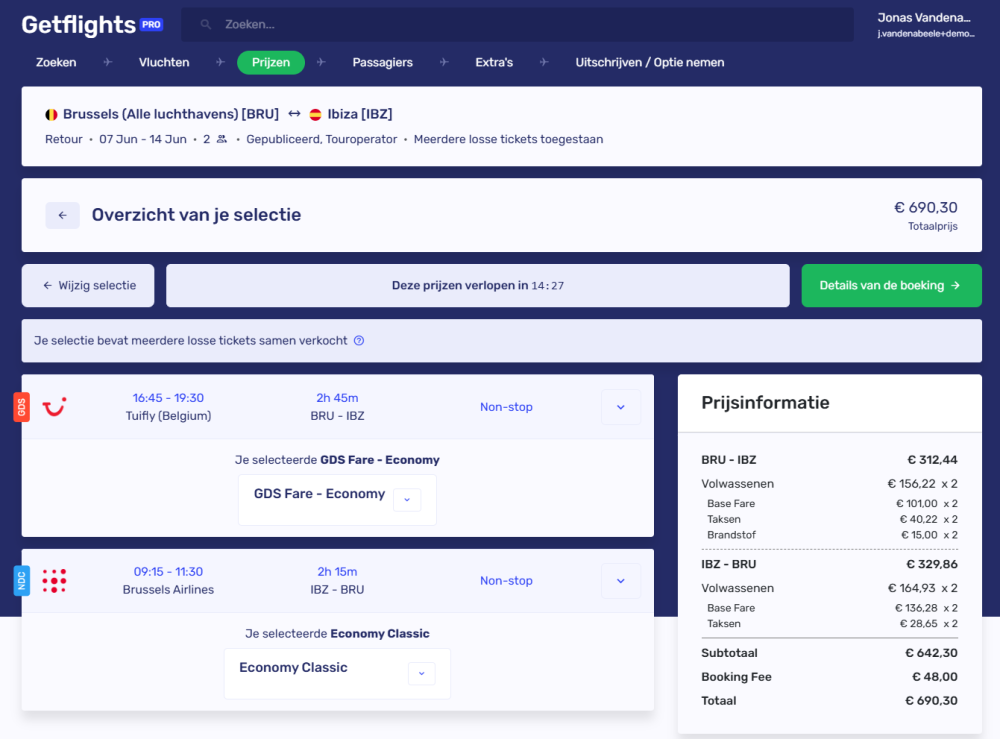
Task: Open the Economy Classic fare dropdown
Action: point(421,673)
